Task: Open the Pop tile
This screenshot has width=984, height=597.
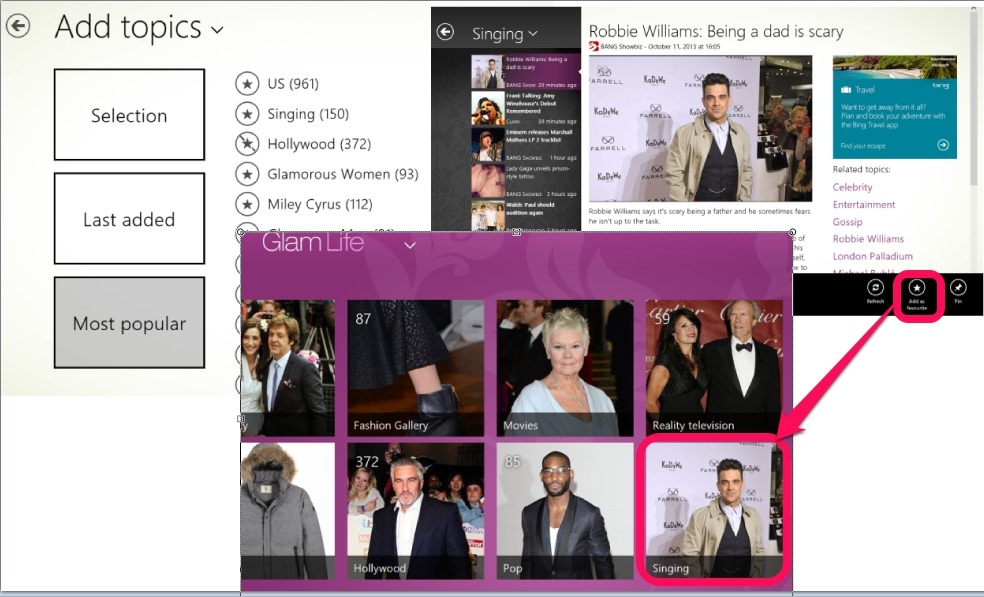Action: coord(565,511)
